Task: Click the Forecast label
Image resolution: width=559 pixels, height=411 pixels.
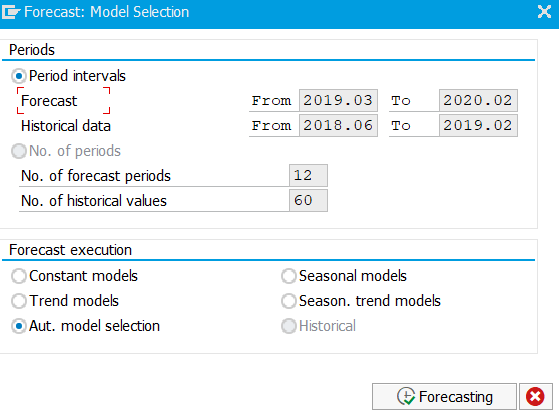Action: (x=49, y=101)
